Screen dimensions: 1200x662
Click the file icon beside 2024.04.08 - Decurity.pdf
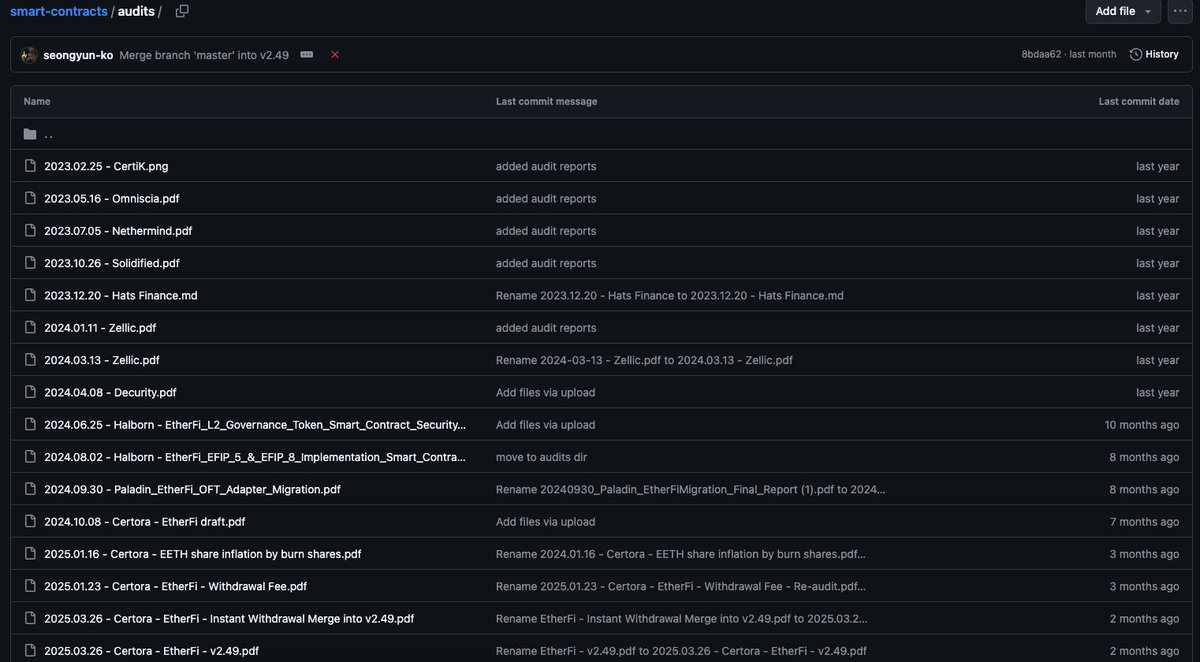pos(29,392)
